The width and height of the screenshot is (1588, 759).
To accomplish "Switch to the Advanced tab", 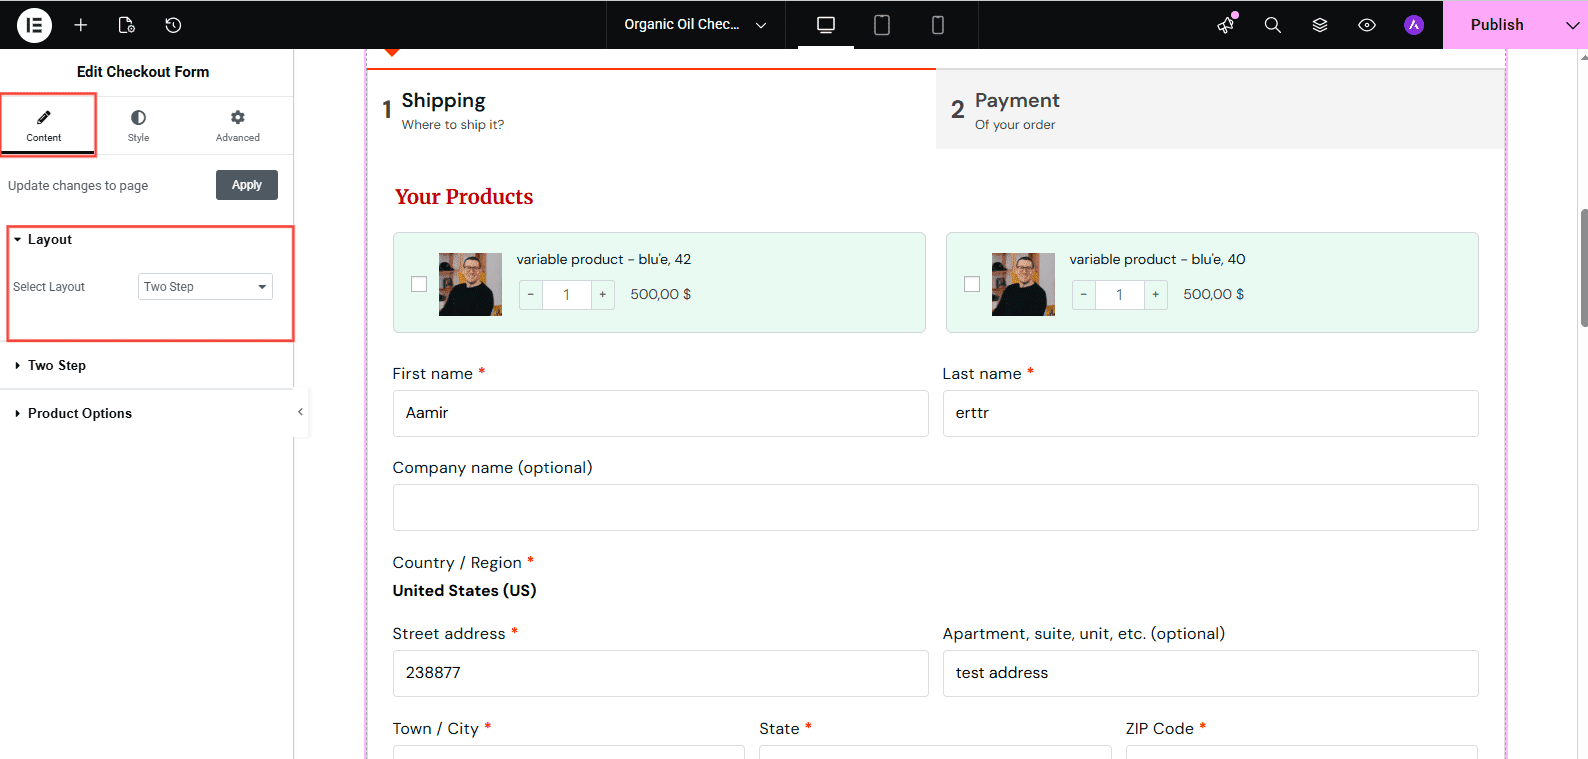I will [x=238, y=125].
